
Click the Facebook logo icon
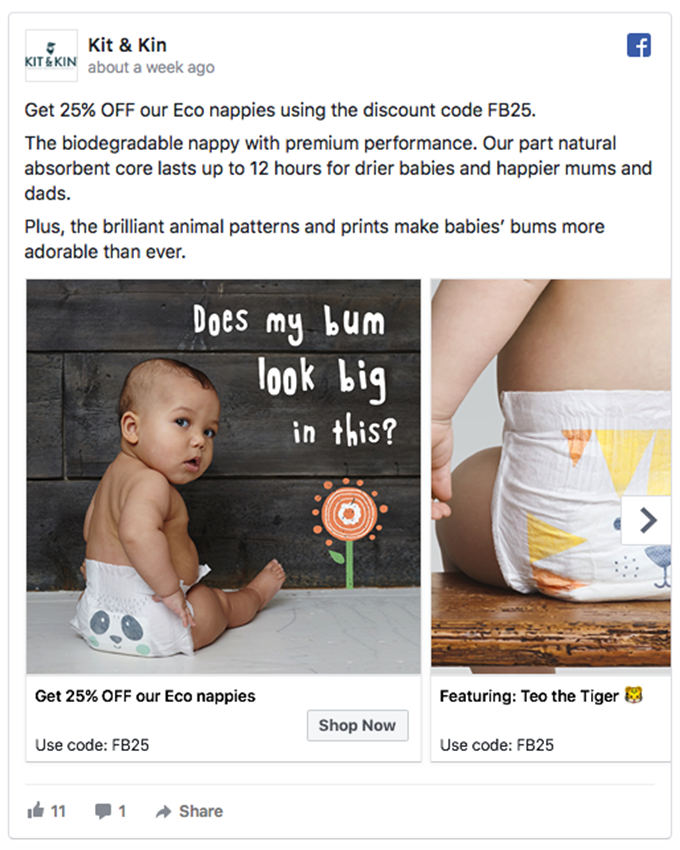[x=639, y=45]
